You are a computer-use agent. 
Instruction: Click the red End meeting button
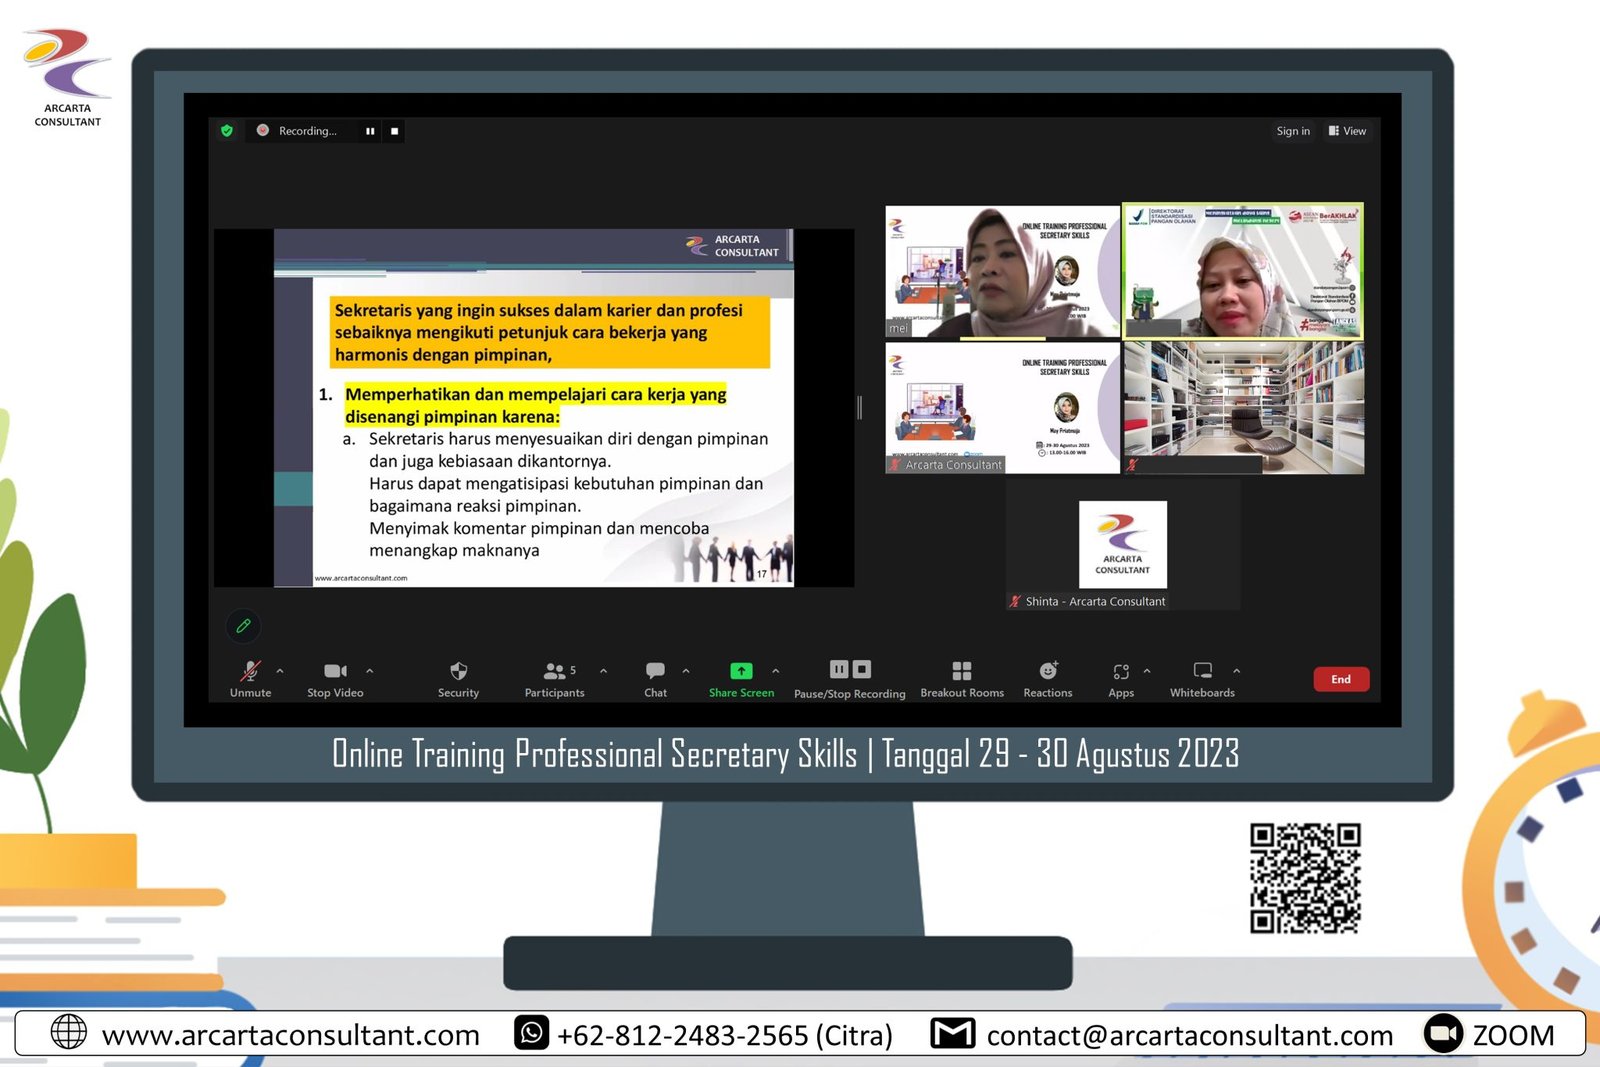(1341, 678)
